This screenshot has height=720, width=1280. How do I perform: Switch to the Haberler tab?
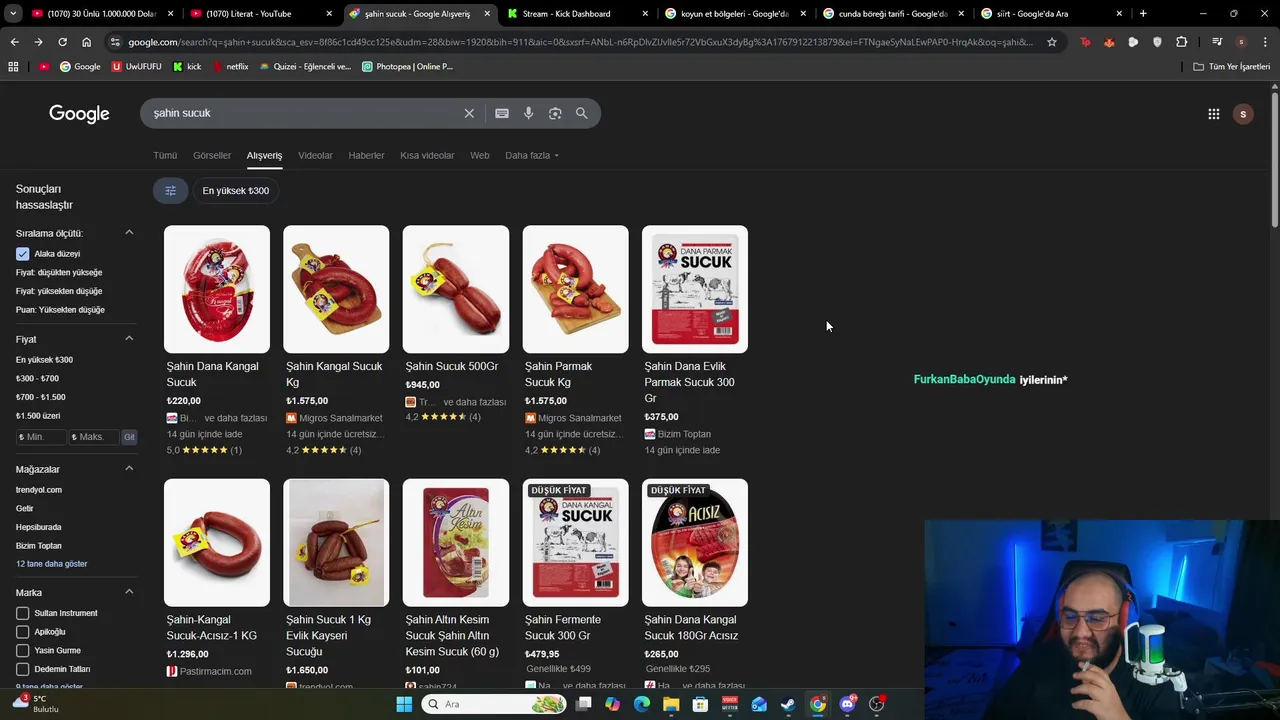(366, 156)
